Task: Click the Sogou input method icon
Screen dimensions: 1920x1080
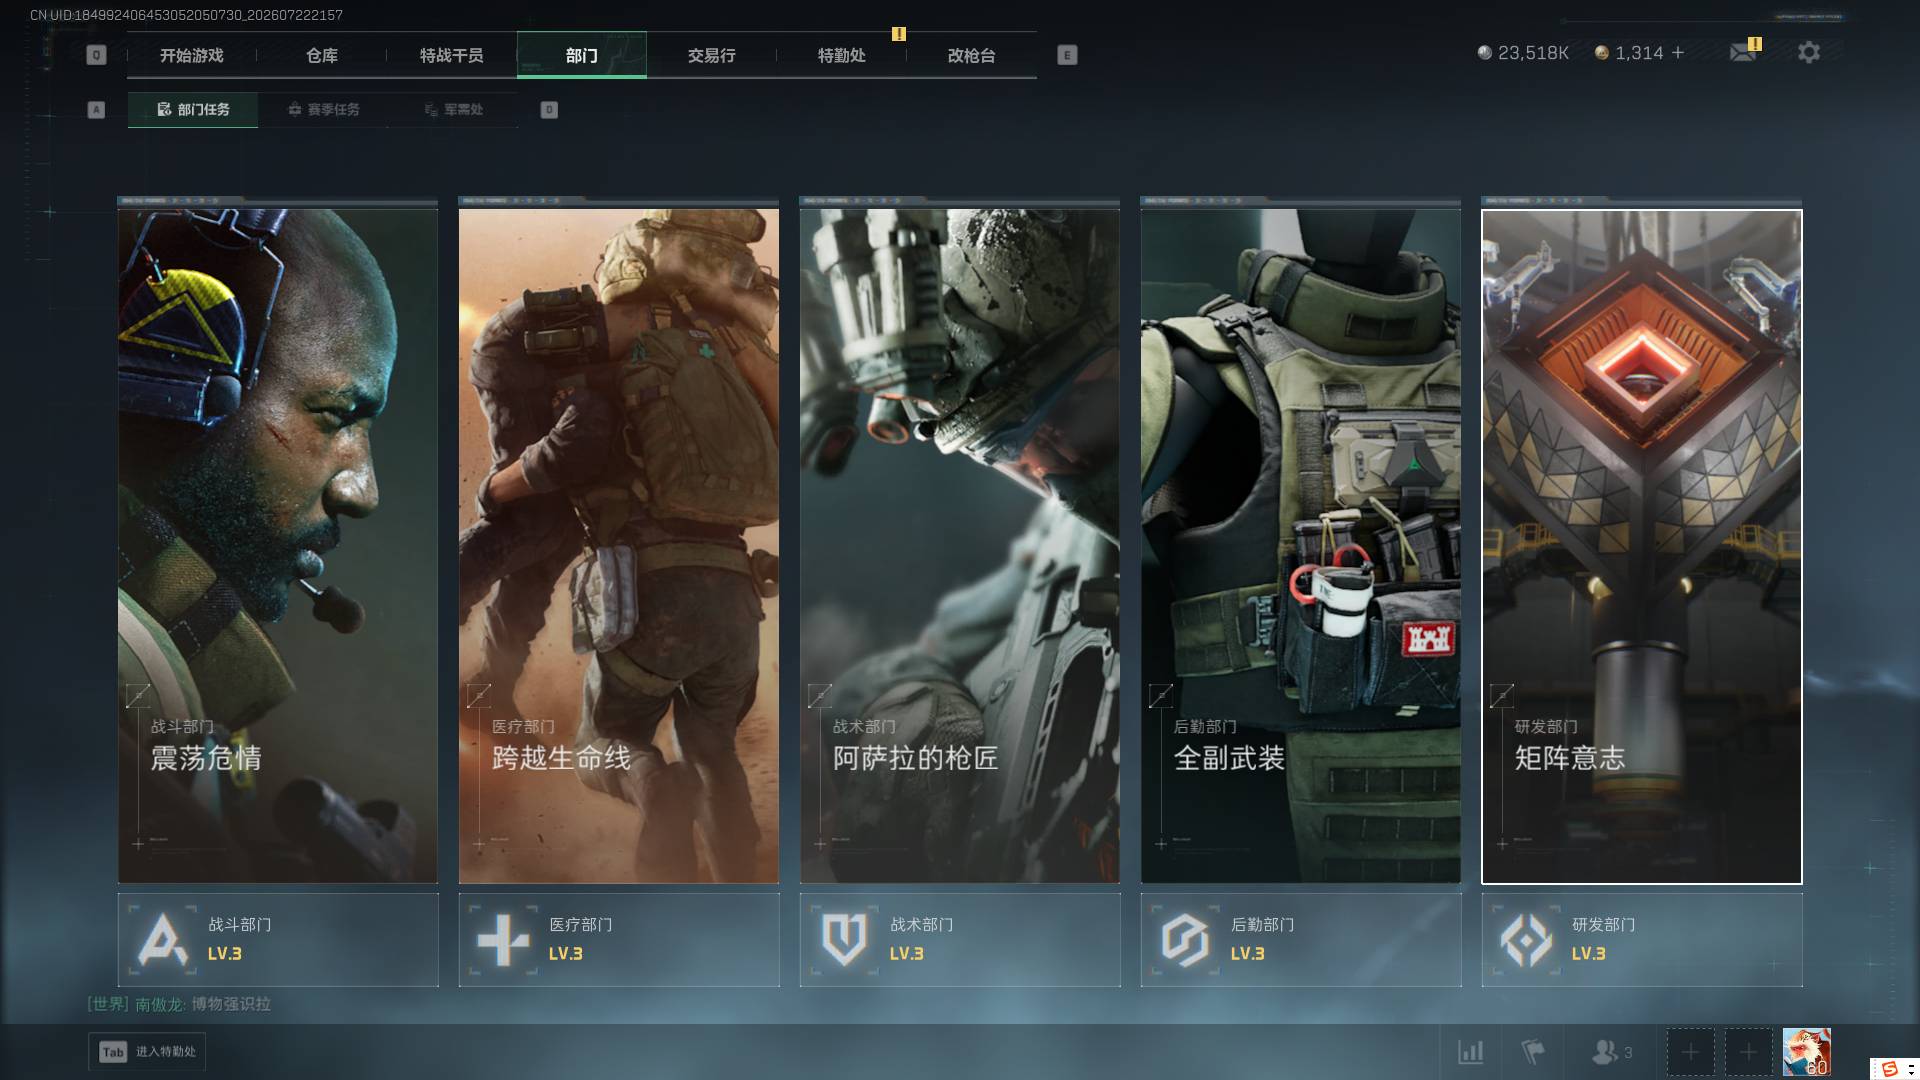Action: [1889, 1069]
